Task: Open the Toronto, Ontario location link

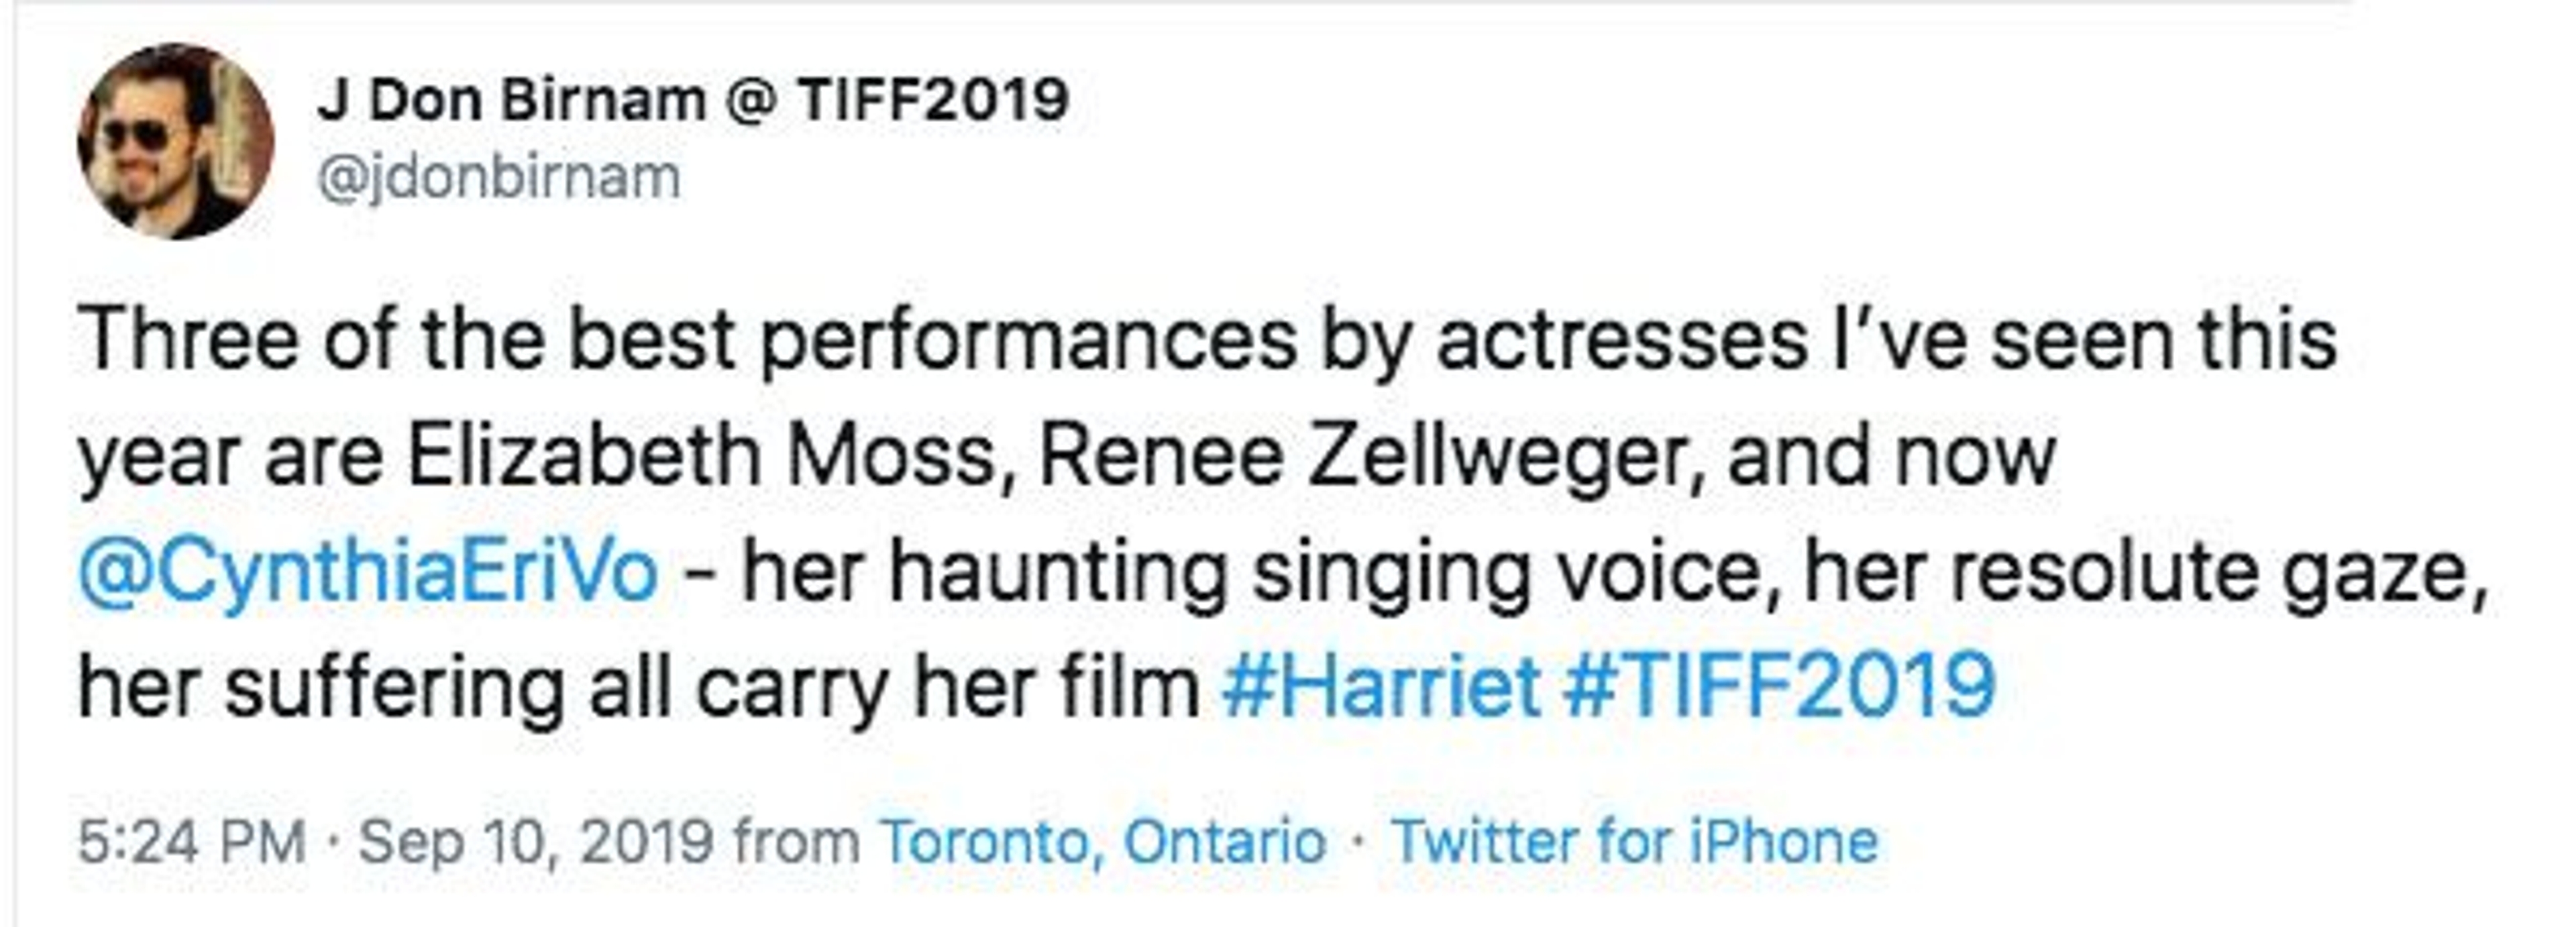Action: click(1103, 842)
